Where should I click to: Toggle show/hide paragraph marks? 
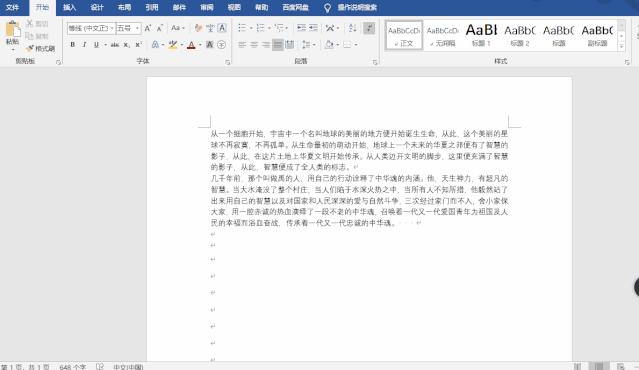[369, 28]
